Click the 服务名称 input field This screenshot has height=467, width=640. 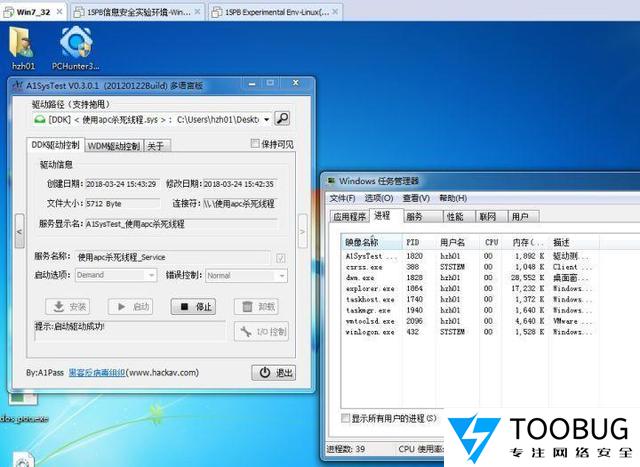tap(173, 258)
